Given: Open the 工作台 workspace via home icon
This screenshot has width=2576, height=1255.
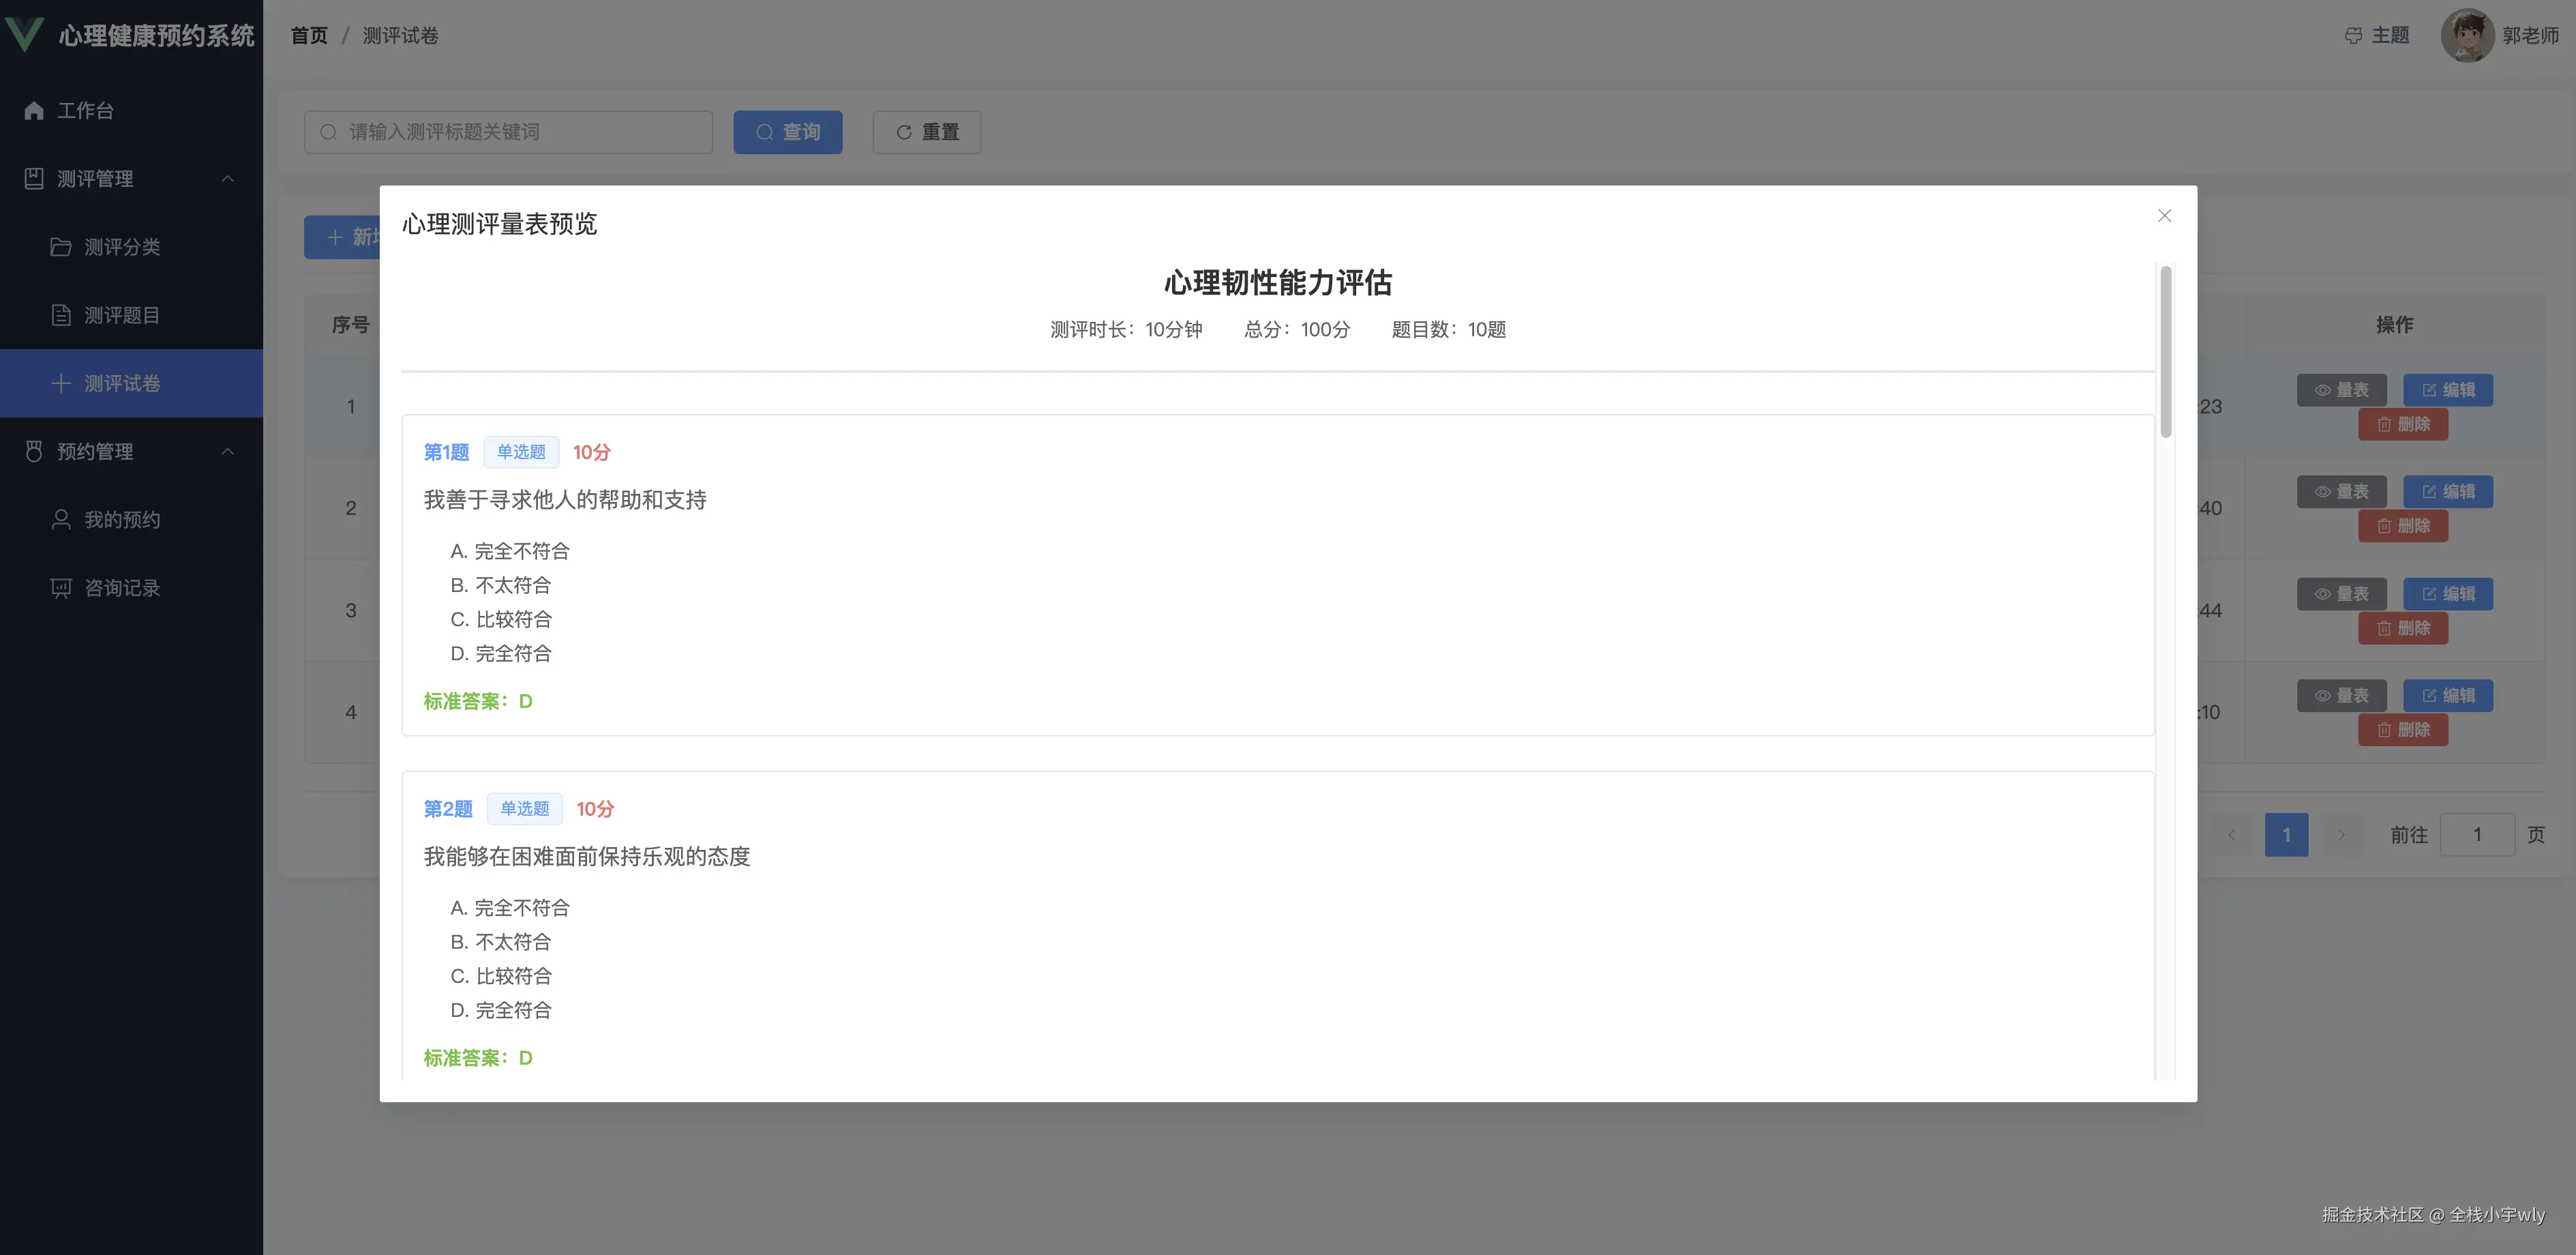Looking at the screenshot, I should click(x=33, y=110).
